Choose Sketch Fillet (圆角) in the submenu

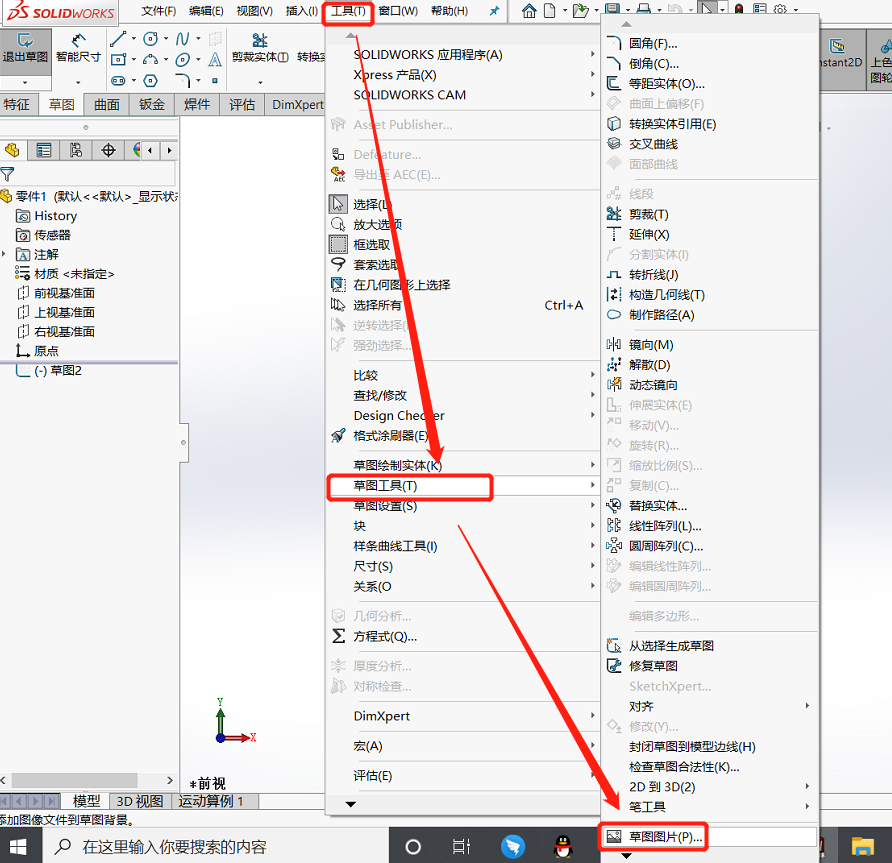[652, 44]
